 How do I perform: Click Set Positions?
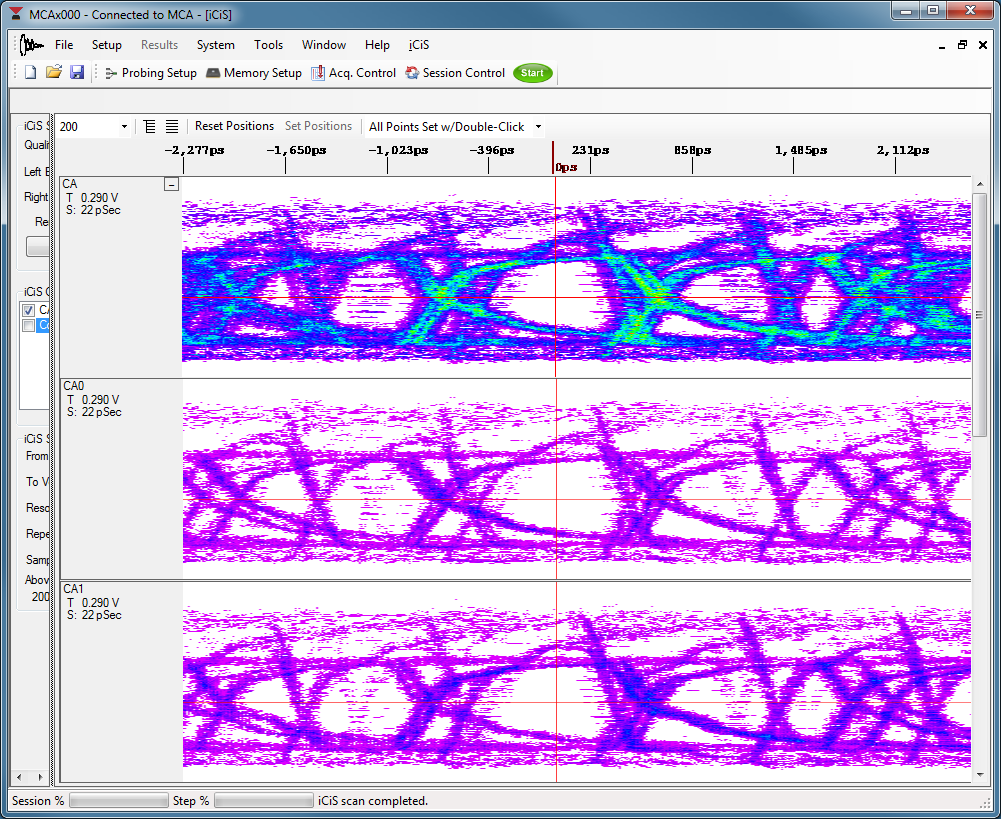pos(318,126)
